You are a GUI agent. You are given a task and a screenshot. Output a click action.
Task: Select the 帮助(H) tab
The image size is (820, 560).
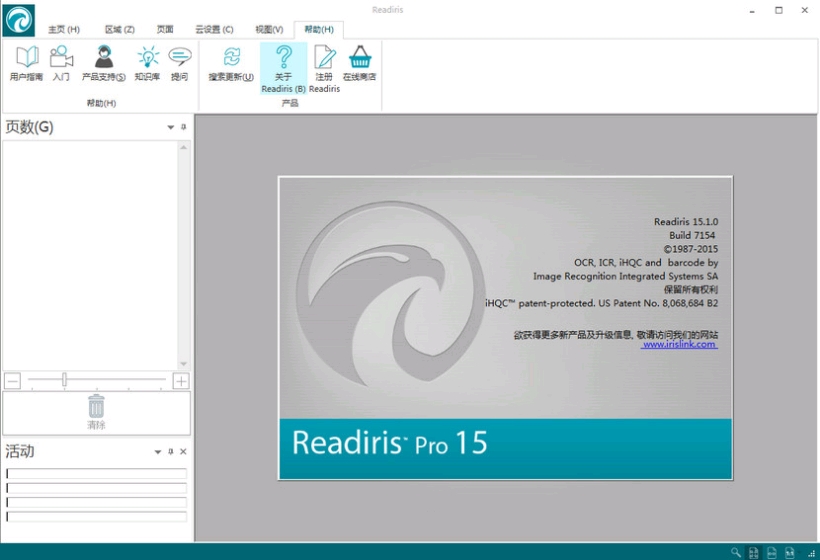click(319, 29)
